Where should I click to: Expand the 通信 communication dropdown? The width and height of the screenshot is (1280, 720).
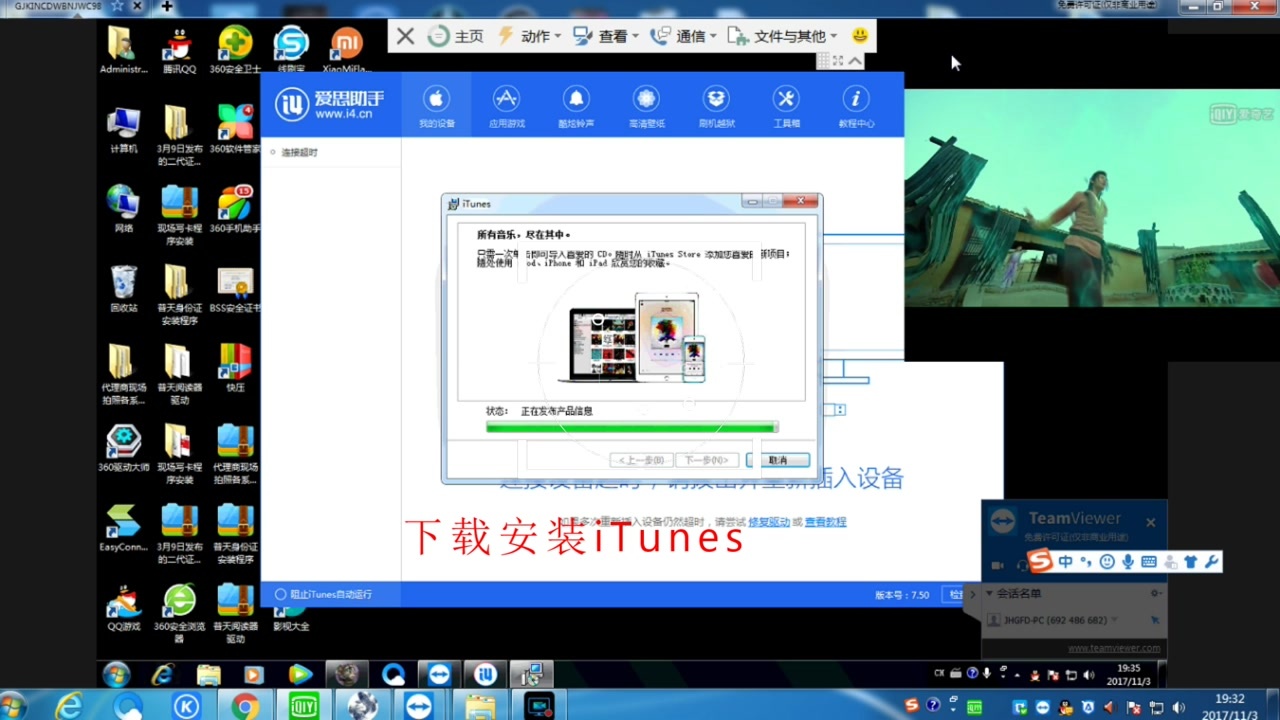pyautogui.click(x=684, y=36)
